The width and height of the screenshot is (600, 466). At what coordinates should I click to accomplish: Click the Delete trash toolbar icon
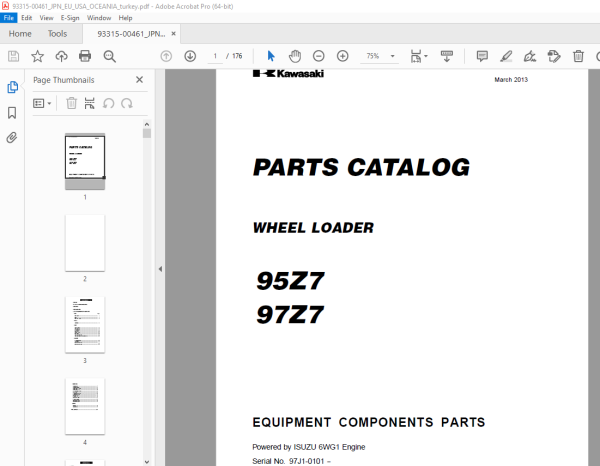(x=578, y=56)
